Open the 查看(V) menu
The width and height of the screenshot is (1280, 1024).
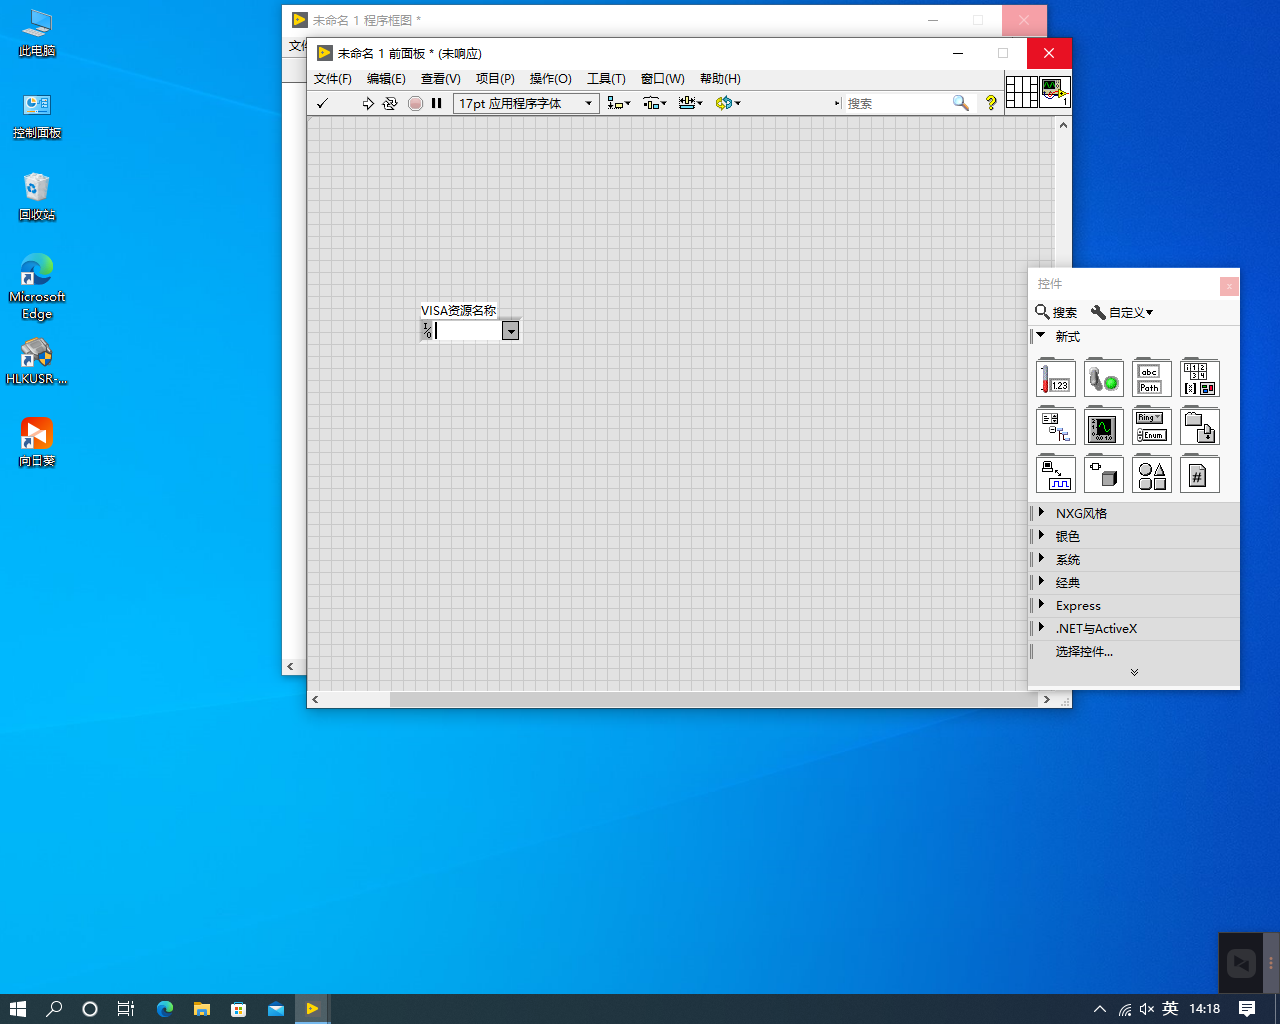coord(441,79)
